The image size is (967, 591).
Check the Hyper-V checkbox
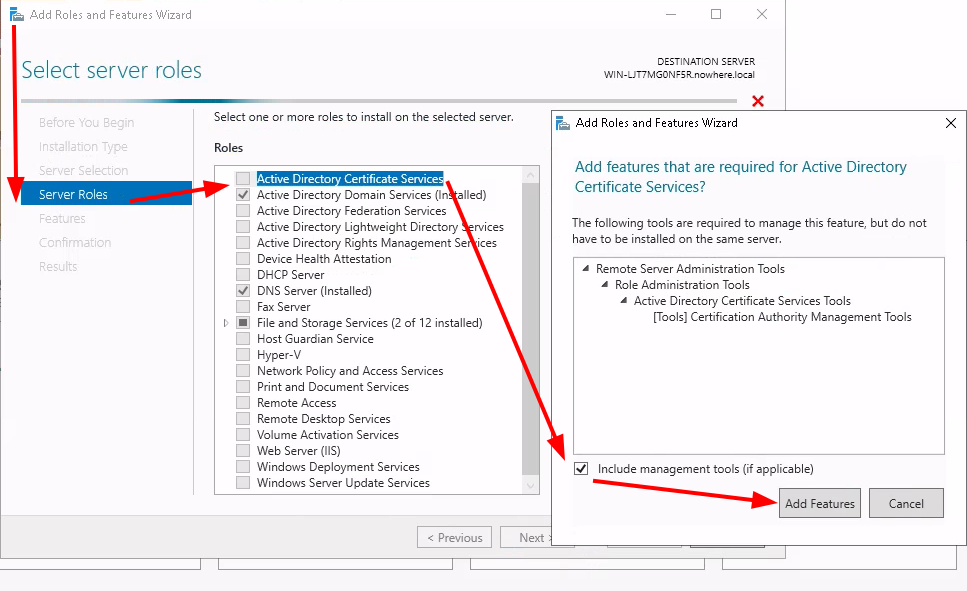pos(243,355)
